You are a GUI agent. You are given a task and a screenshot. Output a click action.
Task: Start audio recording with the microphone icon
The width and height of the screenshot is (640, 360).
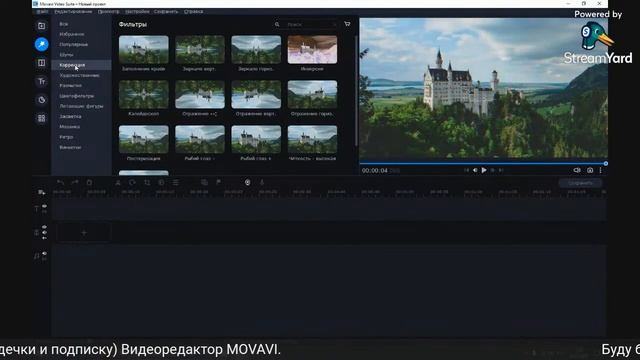point(262,182)
